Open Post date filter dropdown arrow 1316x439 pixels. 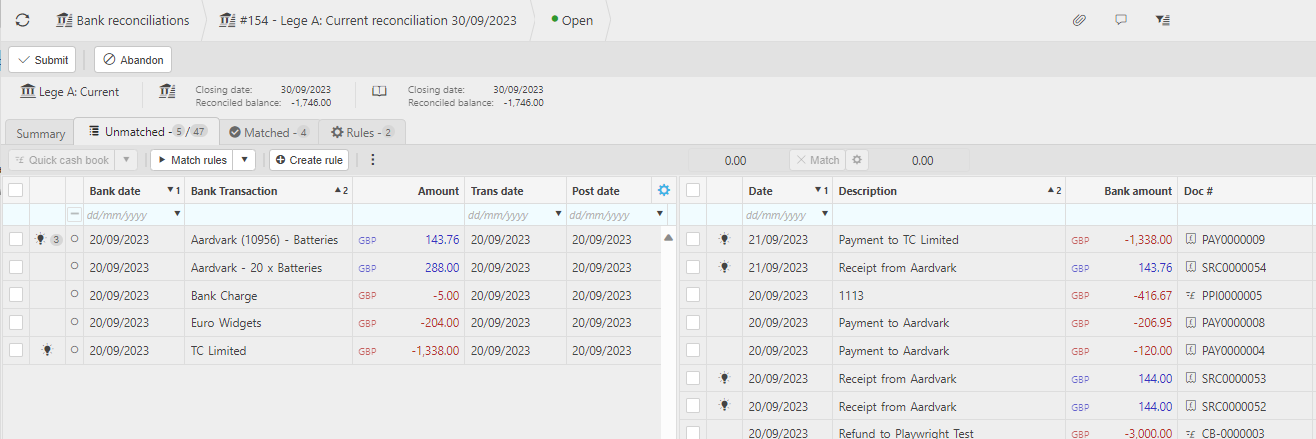click(659, 214)
